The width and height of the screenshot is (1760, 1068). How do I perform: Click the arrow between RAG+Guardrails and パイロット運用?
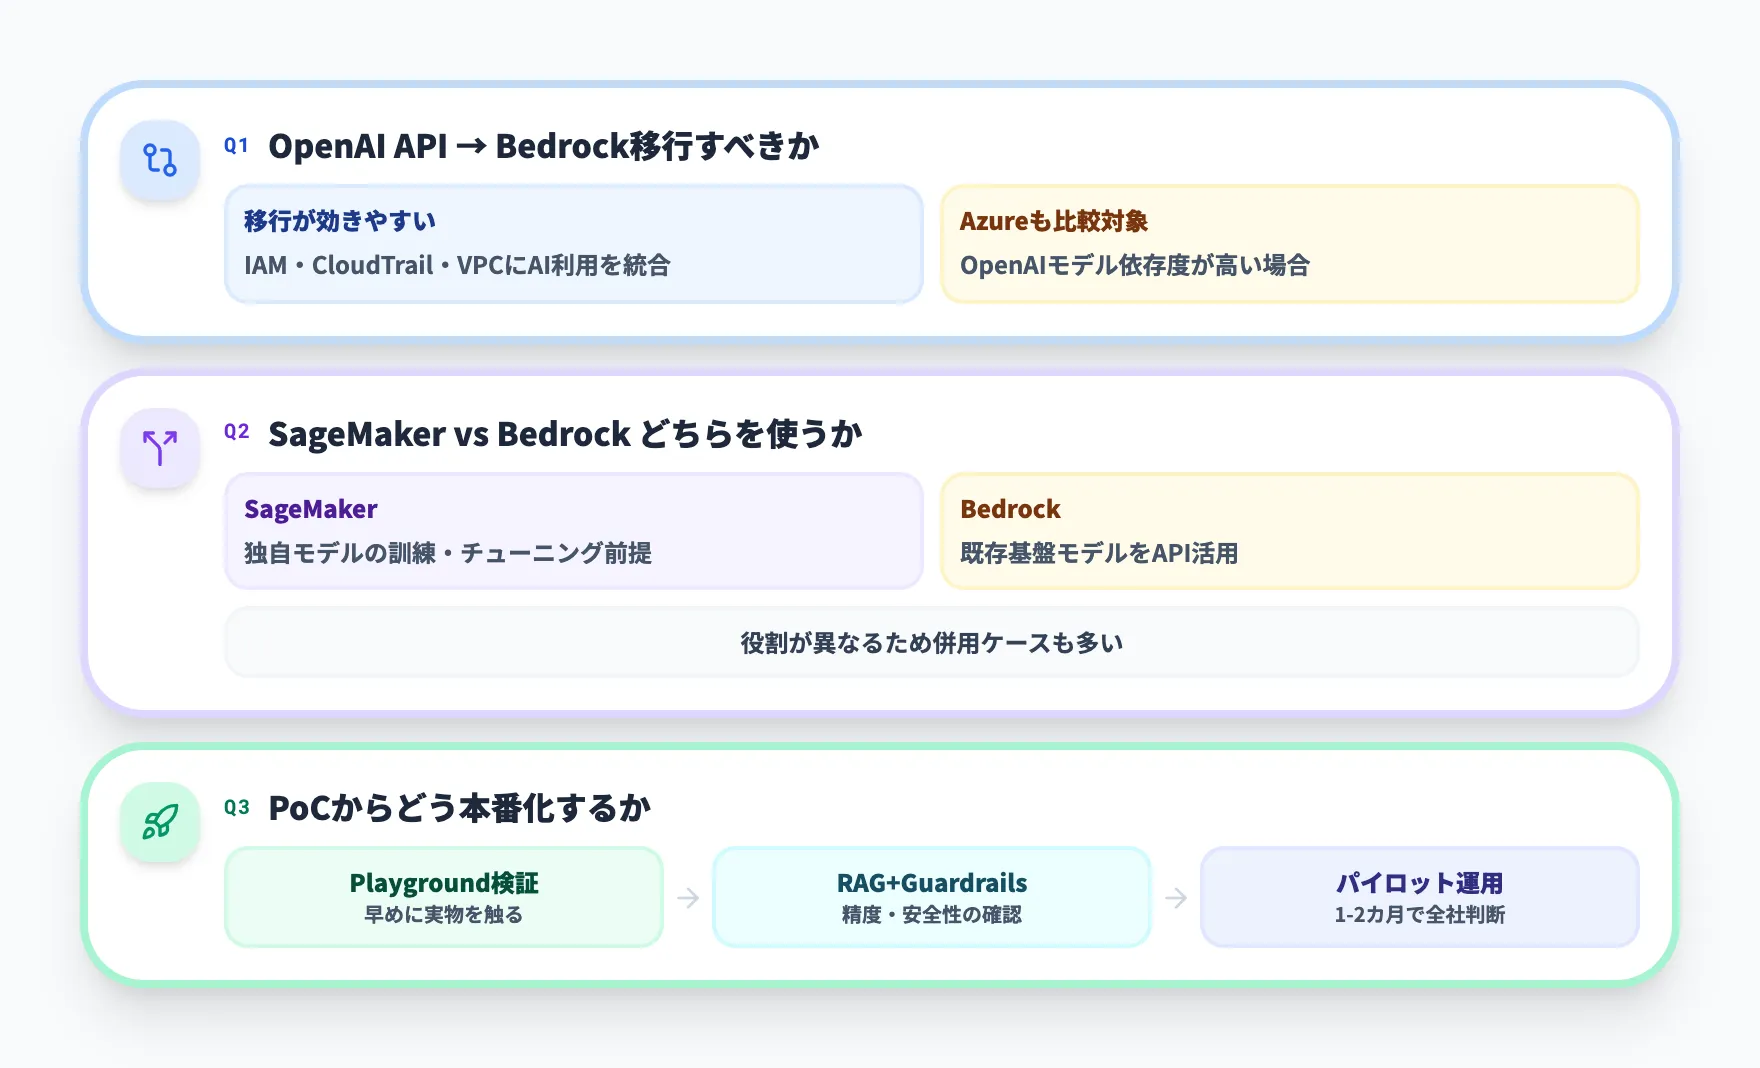pos(1175,896)
